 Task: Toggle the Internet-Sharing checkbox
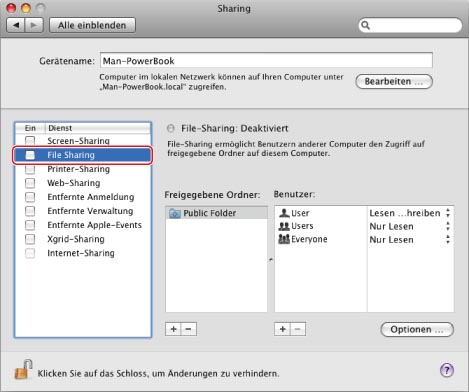point(30,253)
